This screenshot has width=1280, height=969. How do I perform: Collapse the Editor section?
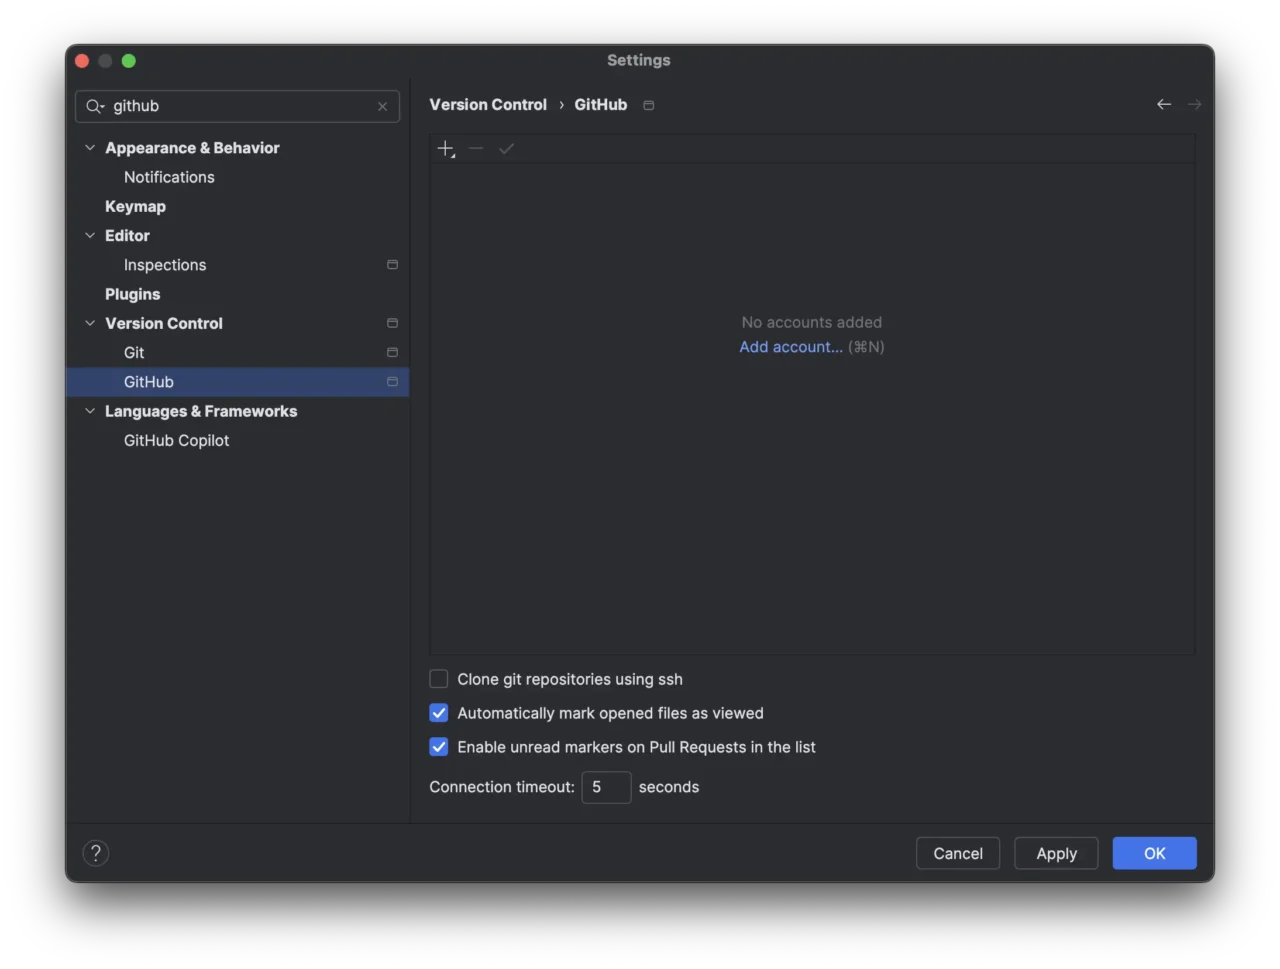point(90,236)
